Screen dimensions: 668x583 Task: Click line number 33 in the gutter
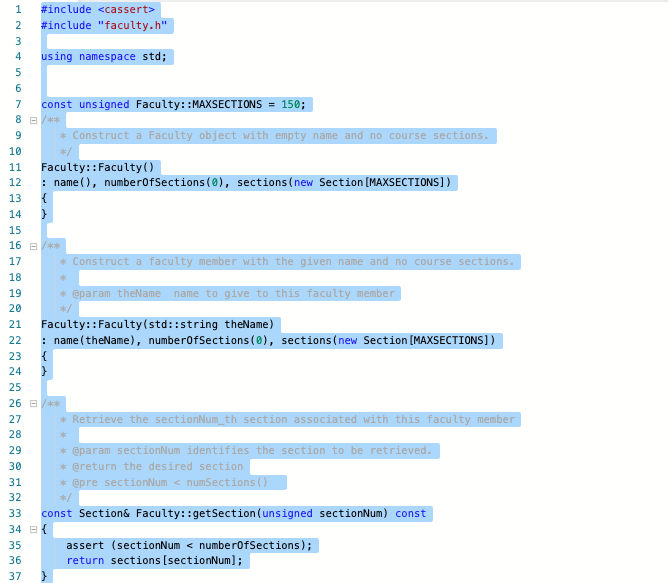click(x=15, y=514)
